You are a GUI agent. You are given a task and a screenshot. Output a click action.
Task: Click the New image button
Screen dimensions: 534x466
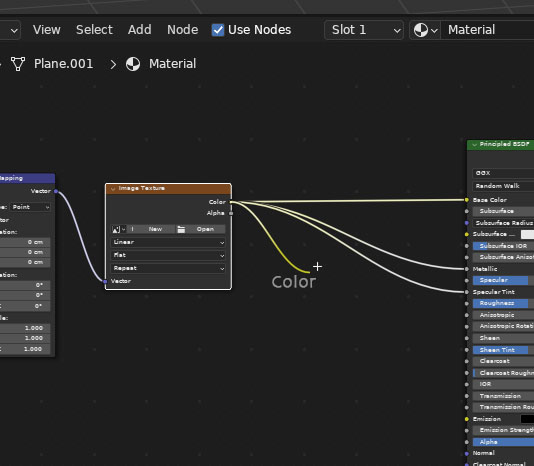click(x=155, y=229)
